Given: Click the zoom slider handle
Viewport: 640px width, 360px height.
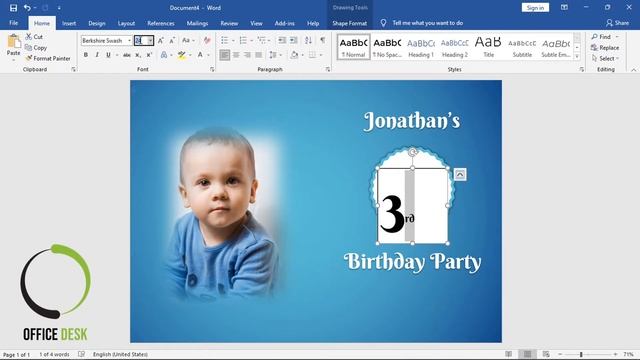Looking at the screenshot, I should click(581, 354).
